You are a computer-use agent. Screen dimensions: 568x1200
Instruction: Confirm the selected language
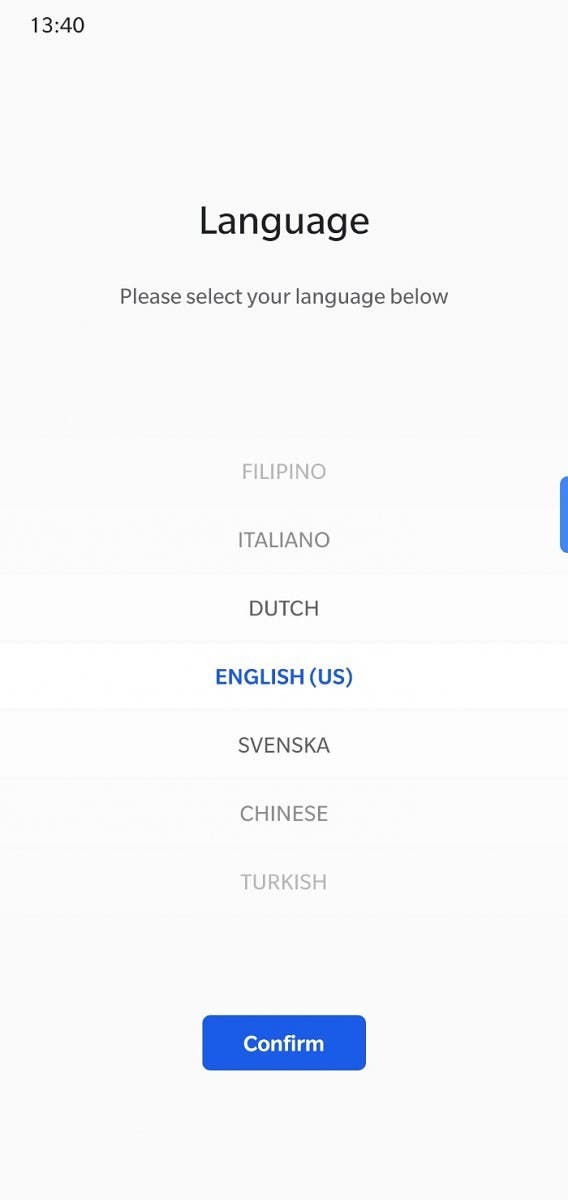tap(284, 1043)
